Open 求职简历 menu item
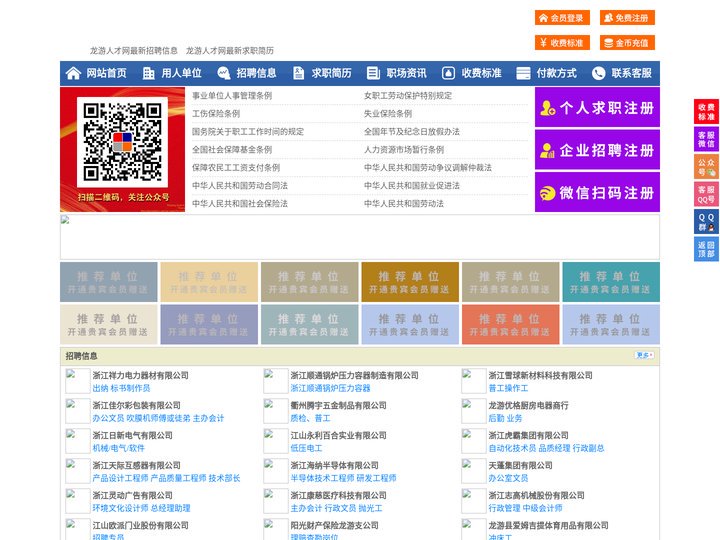 [x=332, y=73]
